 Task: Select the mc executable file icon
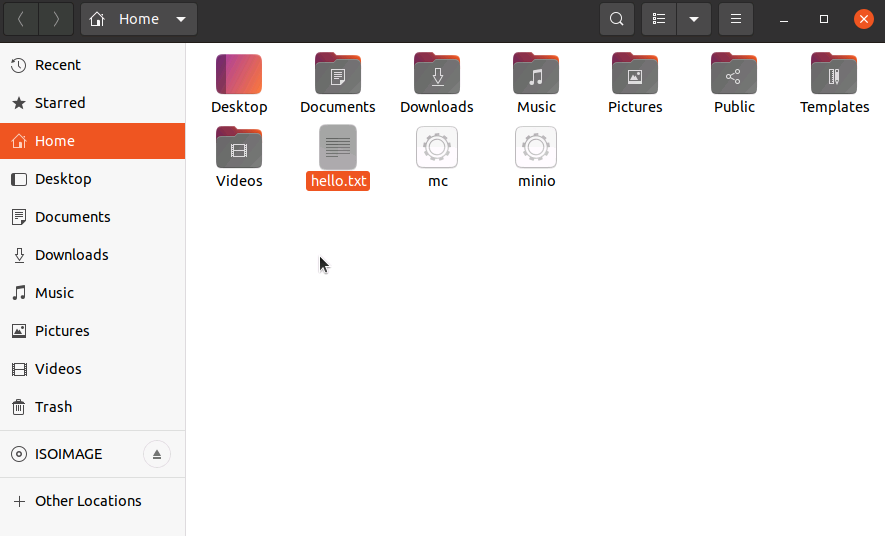point(437,148)
